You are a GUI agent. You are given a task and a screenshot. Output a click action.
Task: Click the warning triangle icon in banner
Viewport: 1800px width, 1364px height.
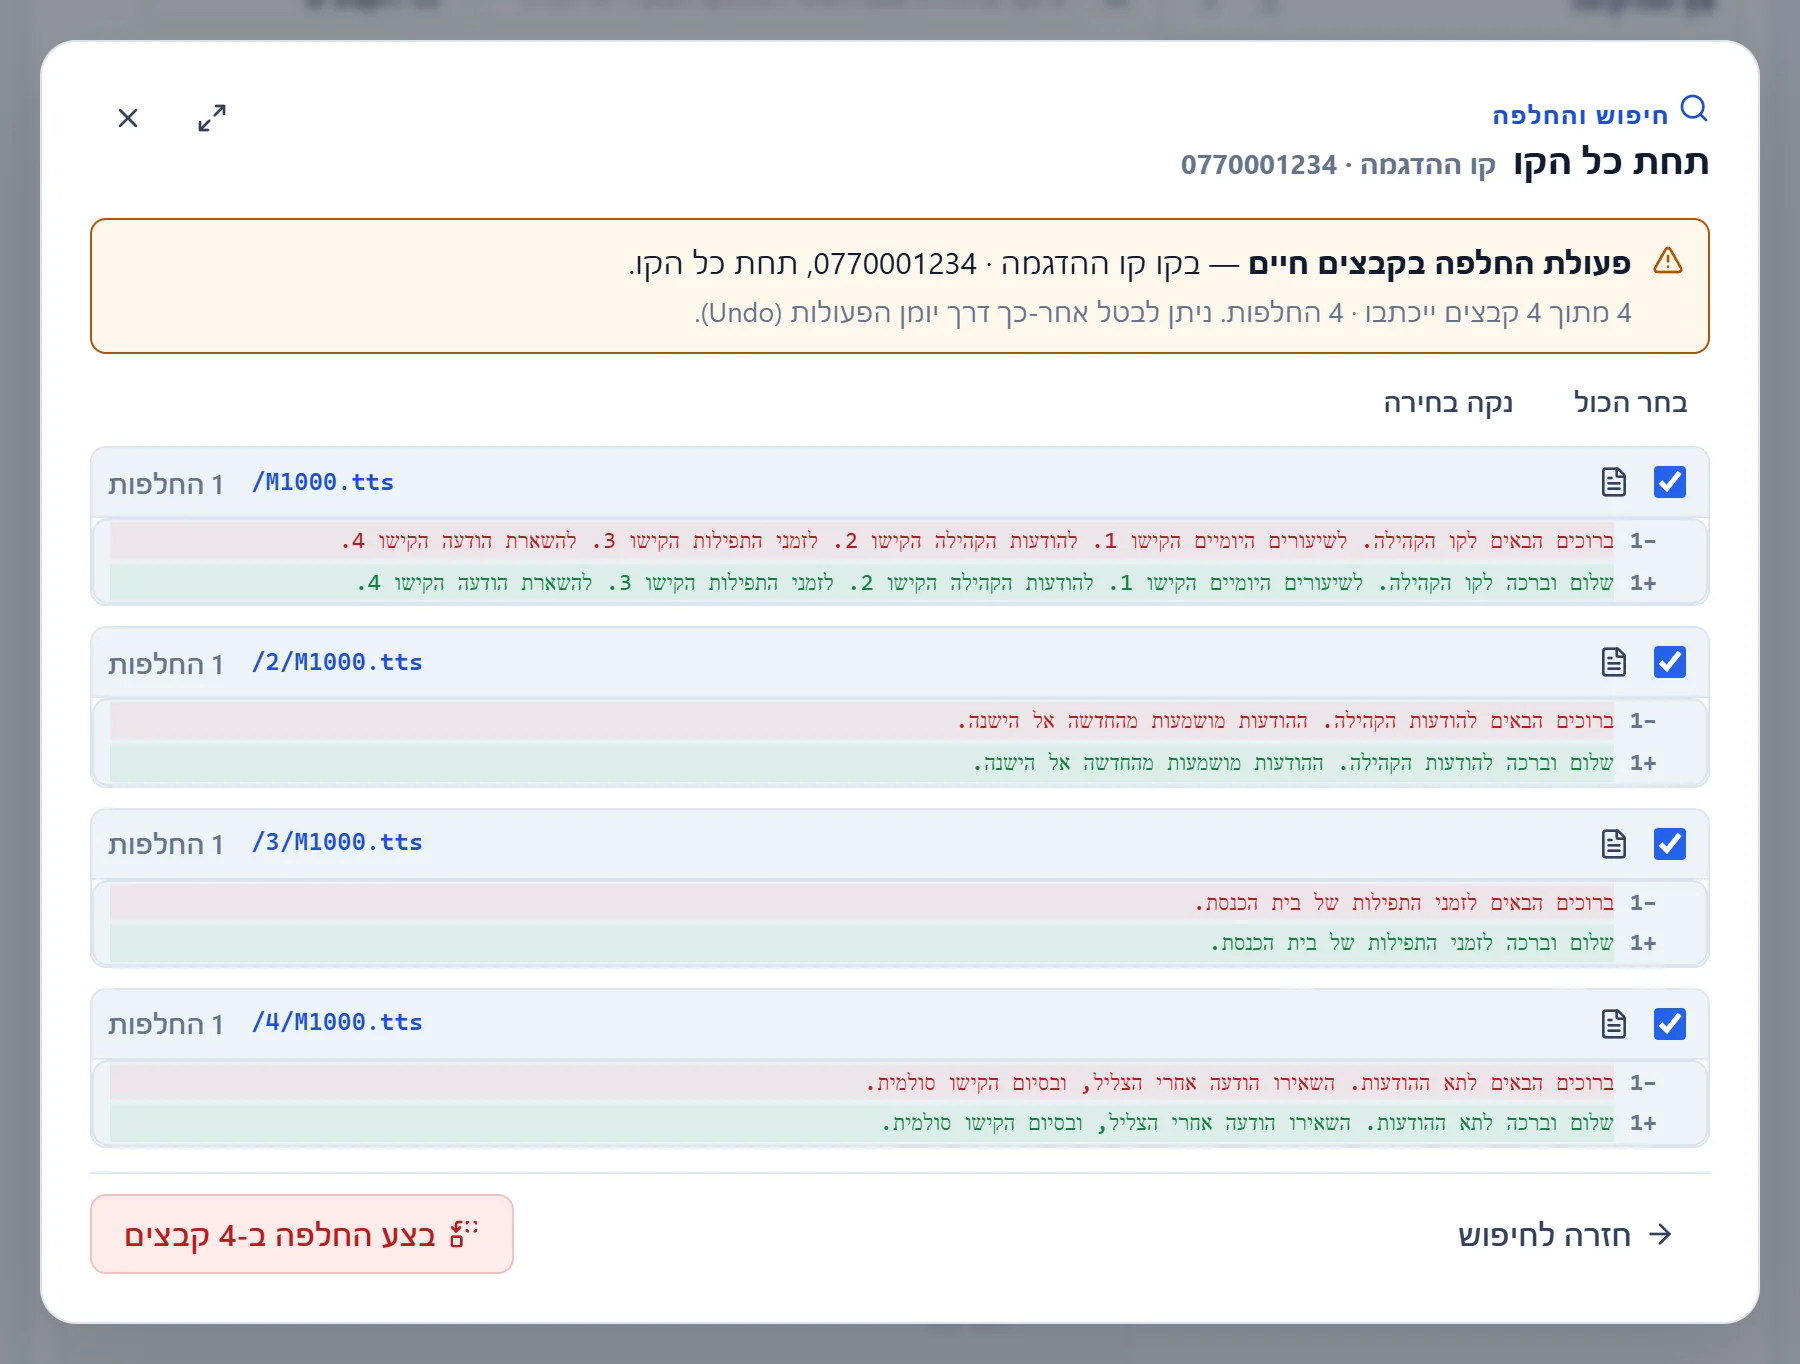pos(1668,261)
